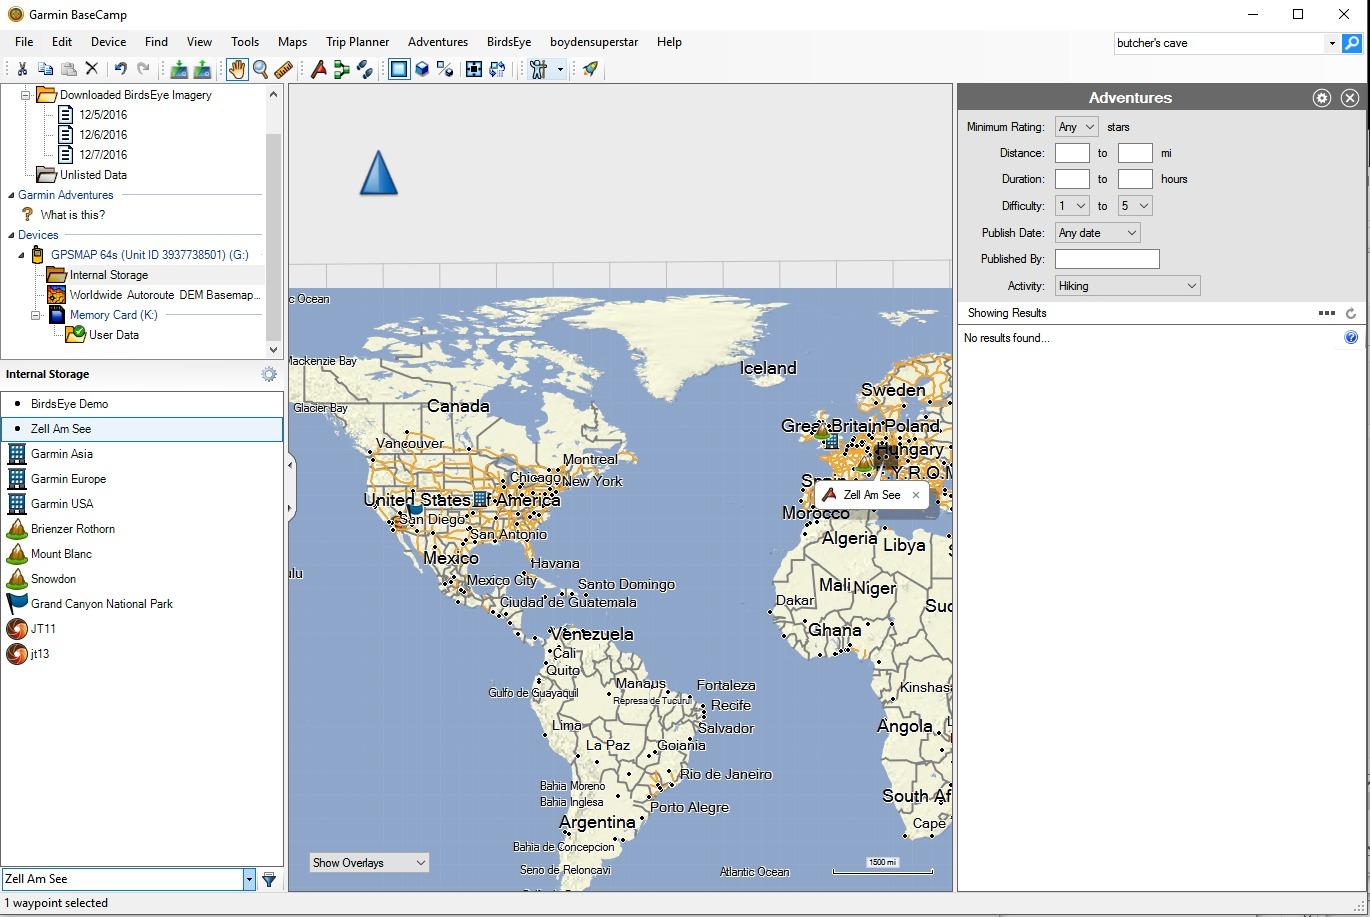Click the search magnifier button
Image resolution: width=1370 pixels, height=917 pixels.
pos(1351,43)
